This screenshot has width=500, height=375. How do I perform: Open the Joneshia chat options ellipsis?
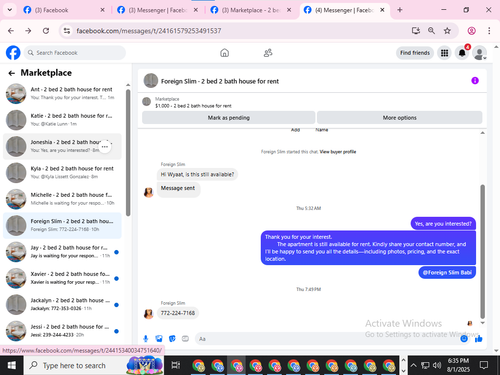pyautogui.click(x=105, y=147)
